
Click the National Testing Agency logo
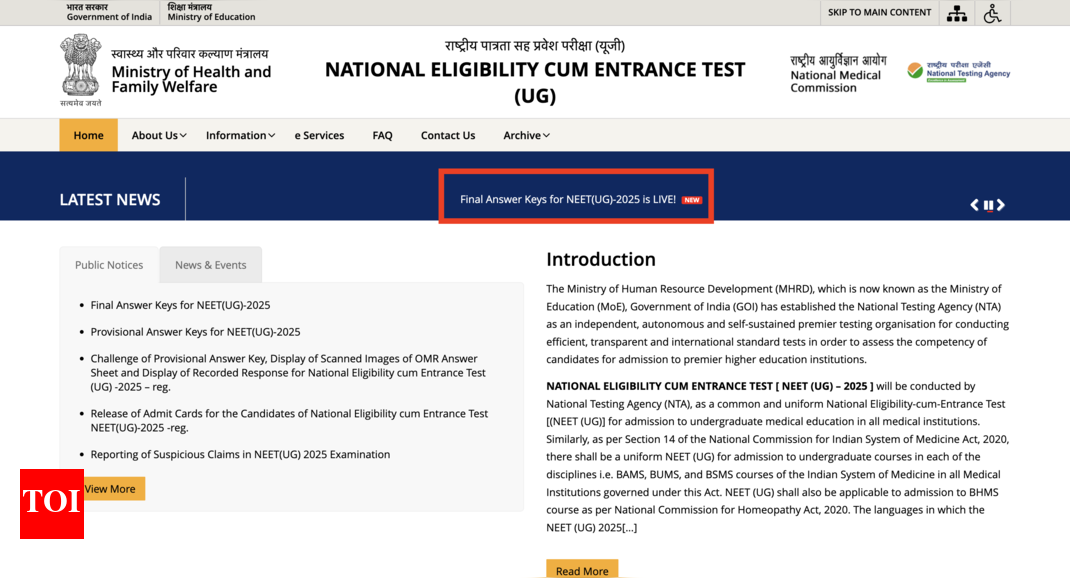(958, 72)
